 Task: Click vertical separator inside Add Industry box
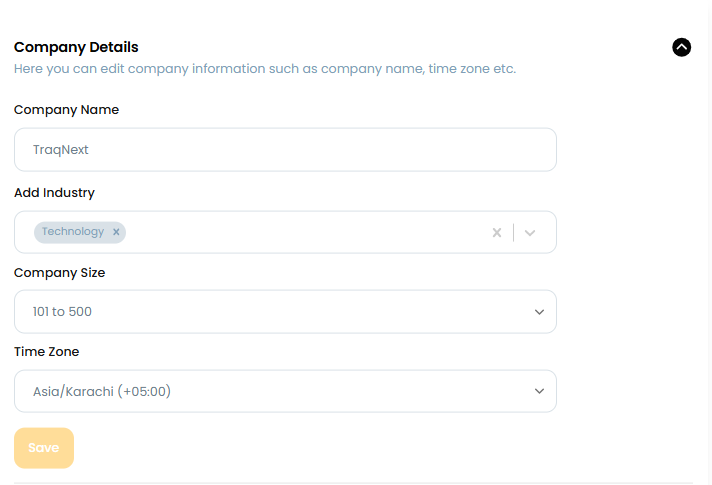pyautogui.click(x=513, y=233)
